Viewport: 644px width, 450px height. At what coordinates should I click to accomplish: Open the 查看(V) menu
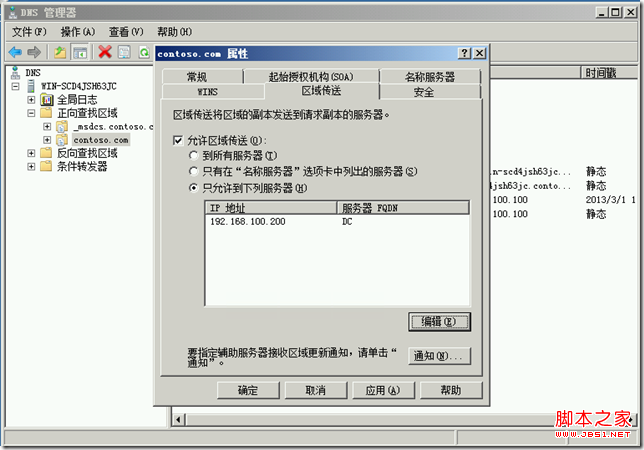tap(126, 32)
